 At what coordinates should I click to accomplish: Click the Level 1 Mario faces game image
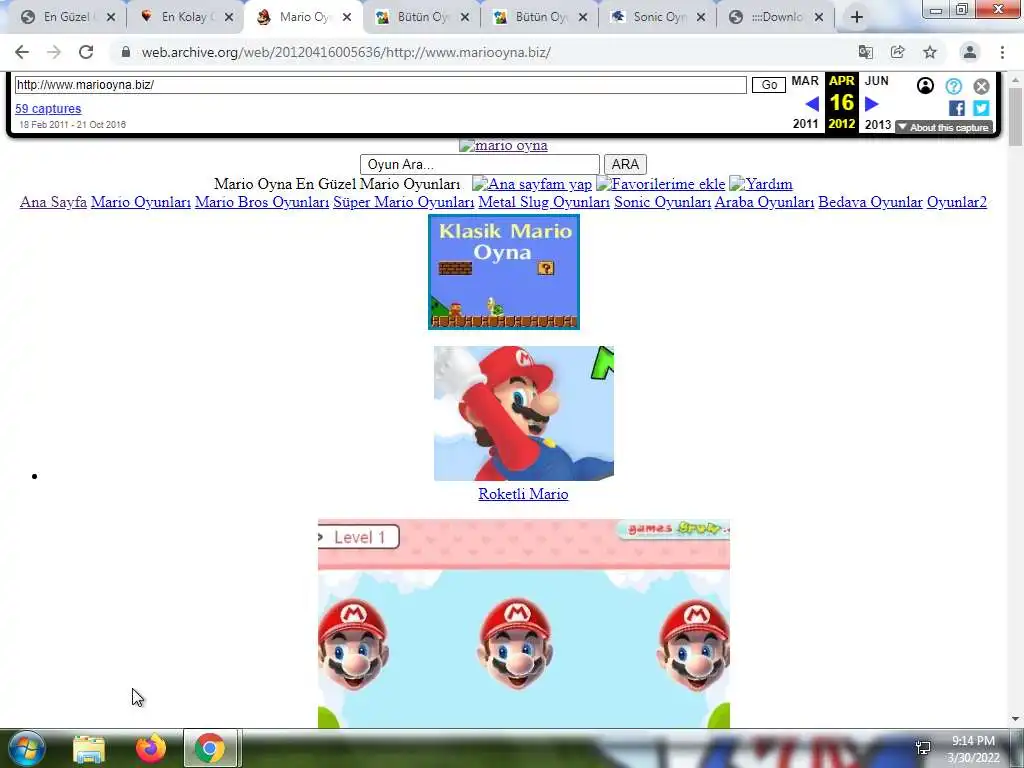point(524,624)
